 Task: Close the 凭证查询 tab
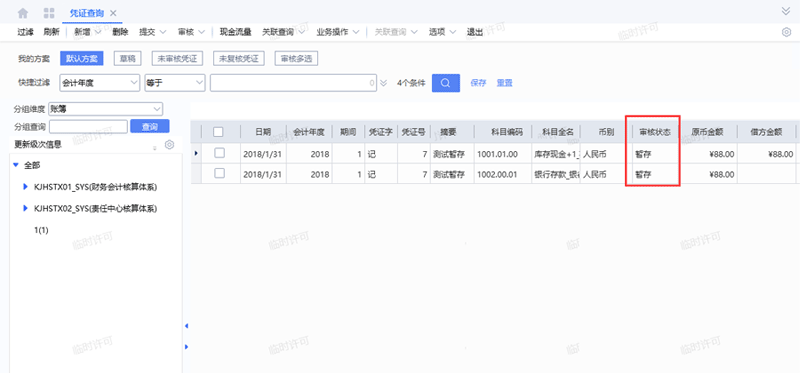(x=113, y=13)
